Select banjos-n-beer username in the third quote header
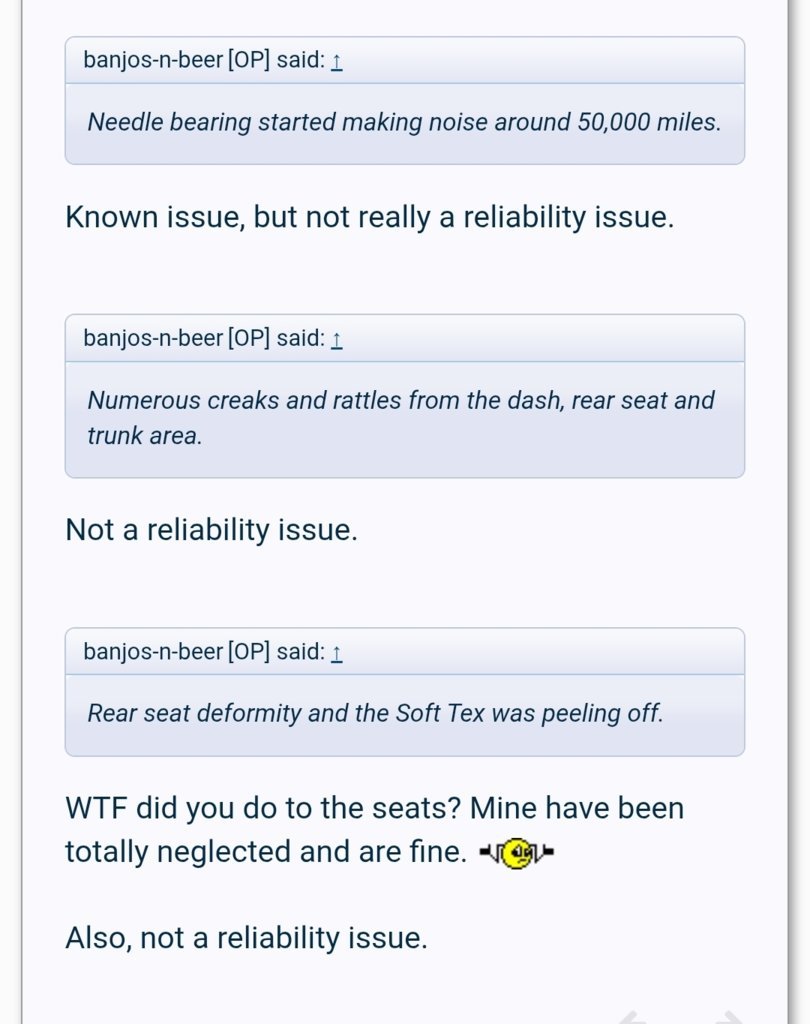Image resolution: width=810 pixels, height=1024 pixels. [x=154, y=652]
